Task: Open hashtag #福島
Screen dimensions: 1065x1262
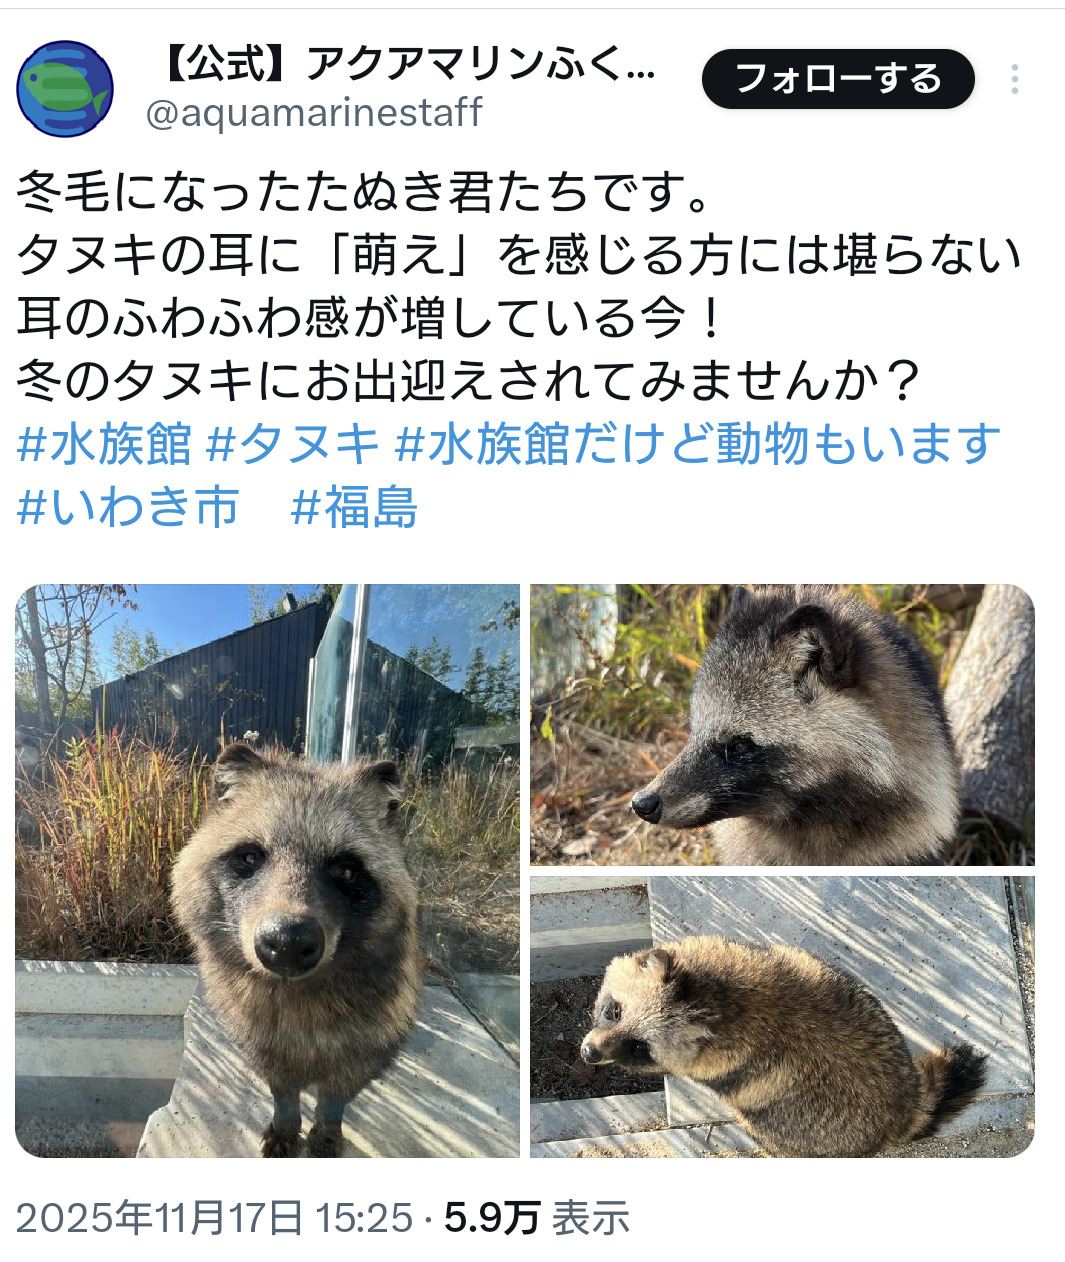Action: click(x=354, y=507)
